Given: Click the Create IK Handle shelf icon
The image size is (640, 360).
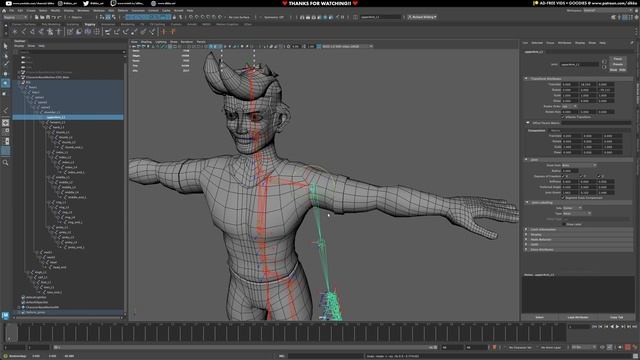Looking at the screenshot, I should (33, 31).
